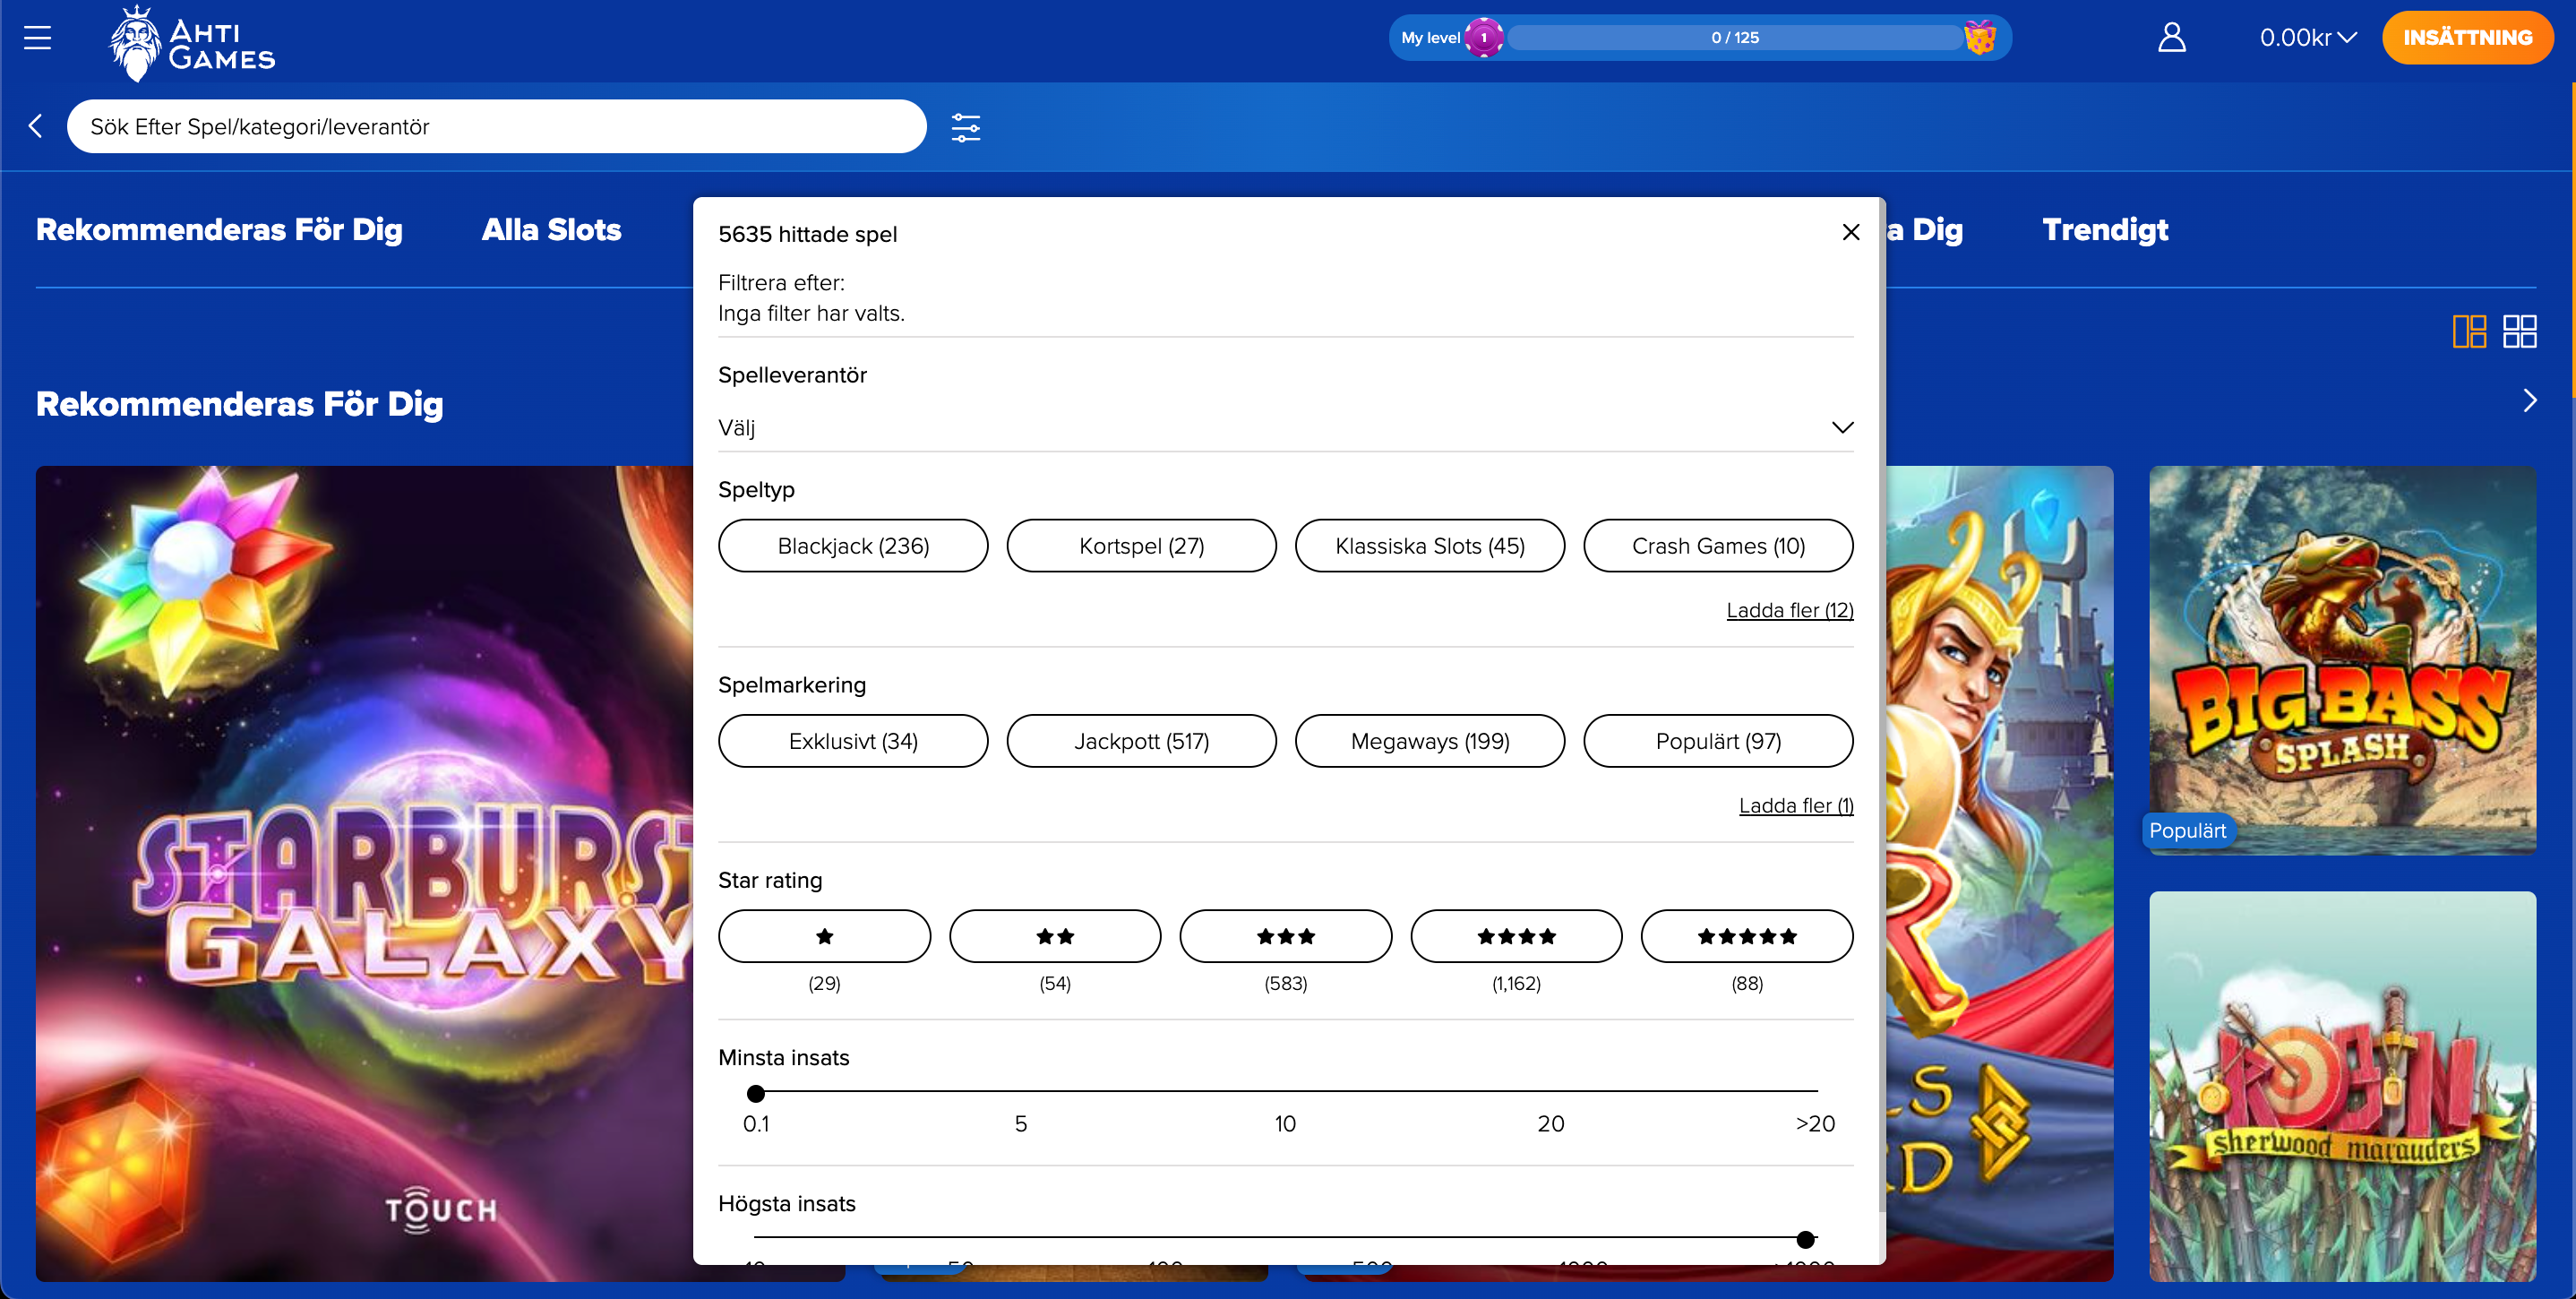
Task: Toggle the Klassiska Slots (45) filter
Action: click(1430, 546)
